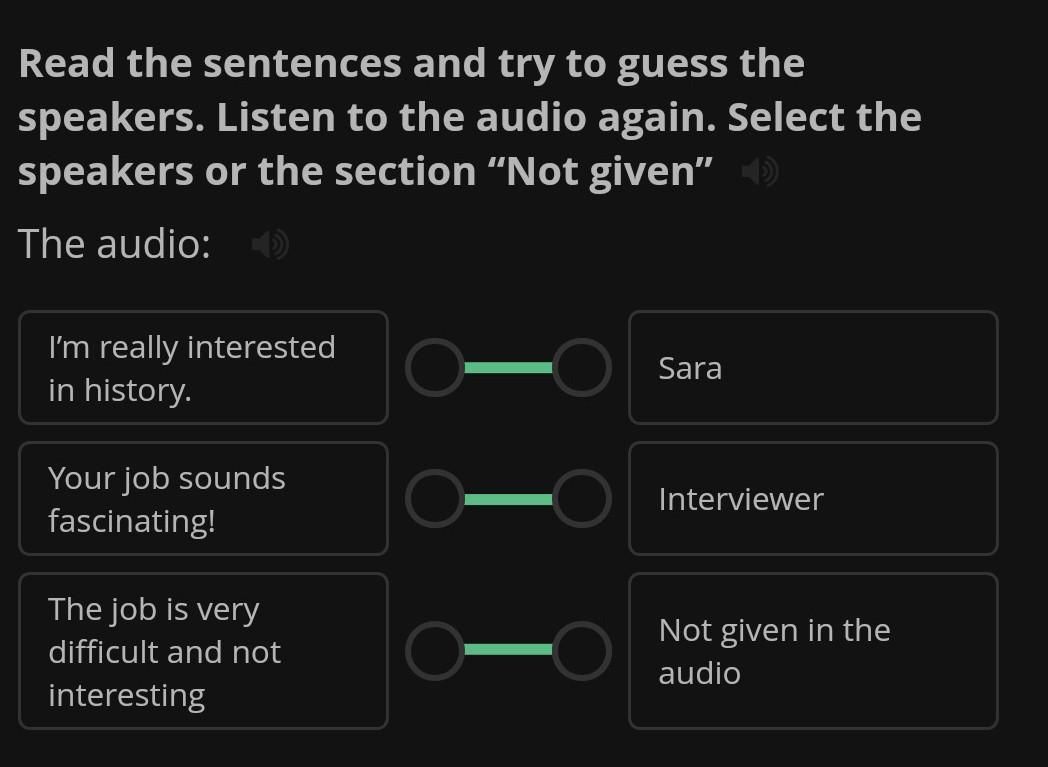Click the word 'Interviewer' text
This screenshot has height=767, width=1048.
[741, 499]
